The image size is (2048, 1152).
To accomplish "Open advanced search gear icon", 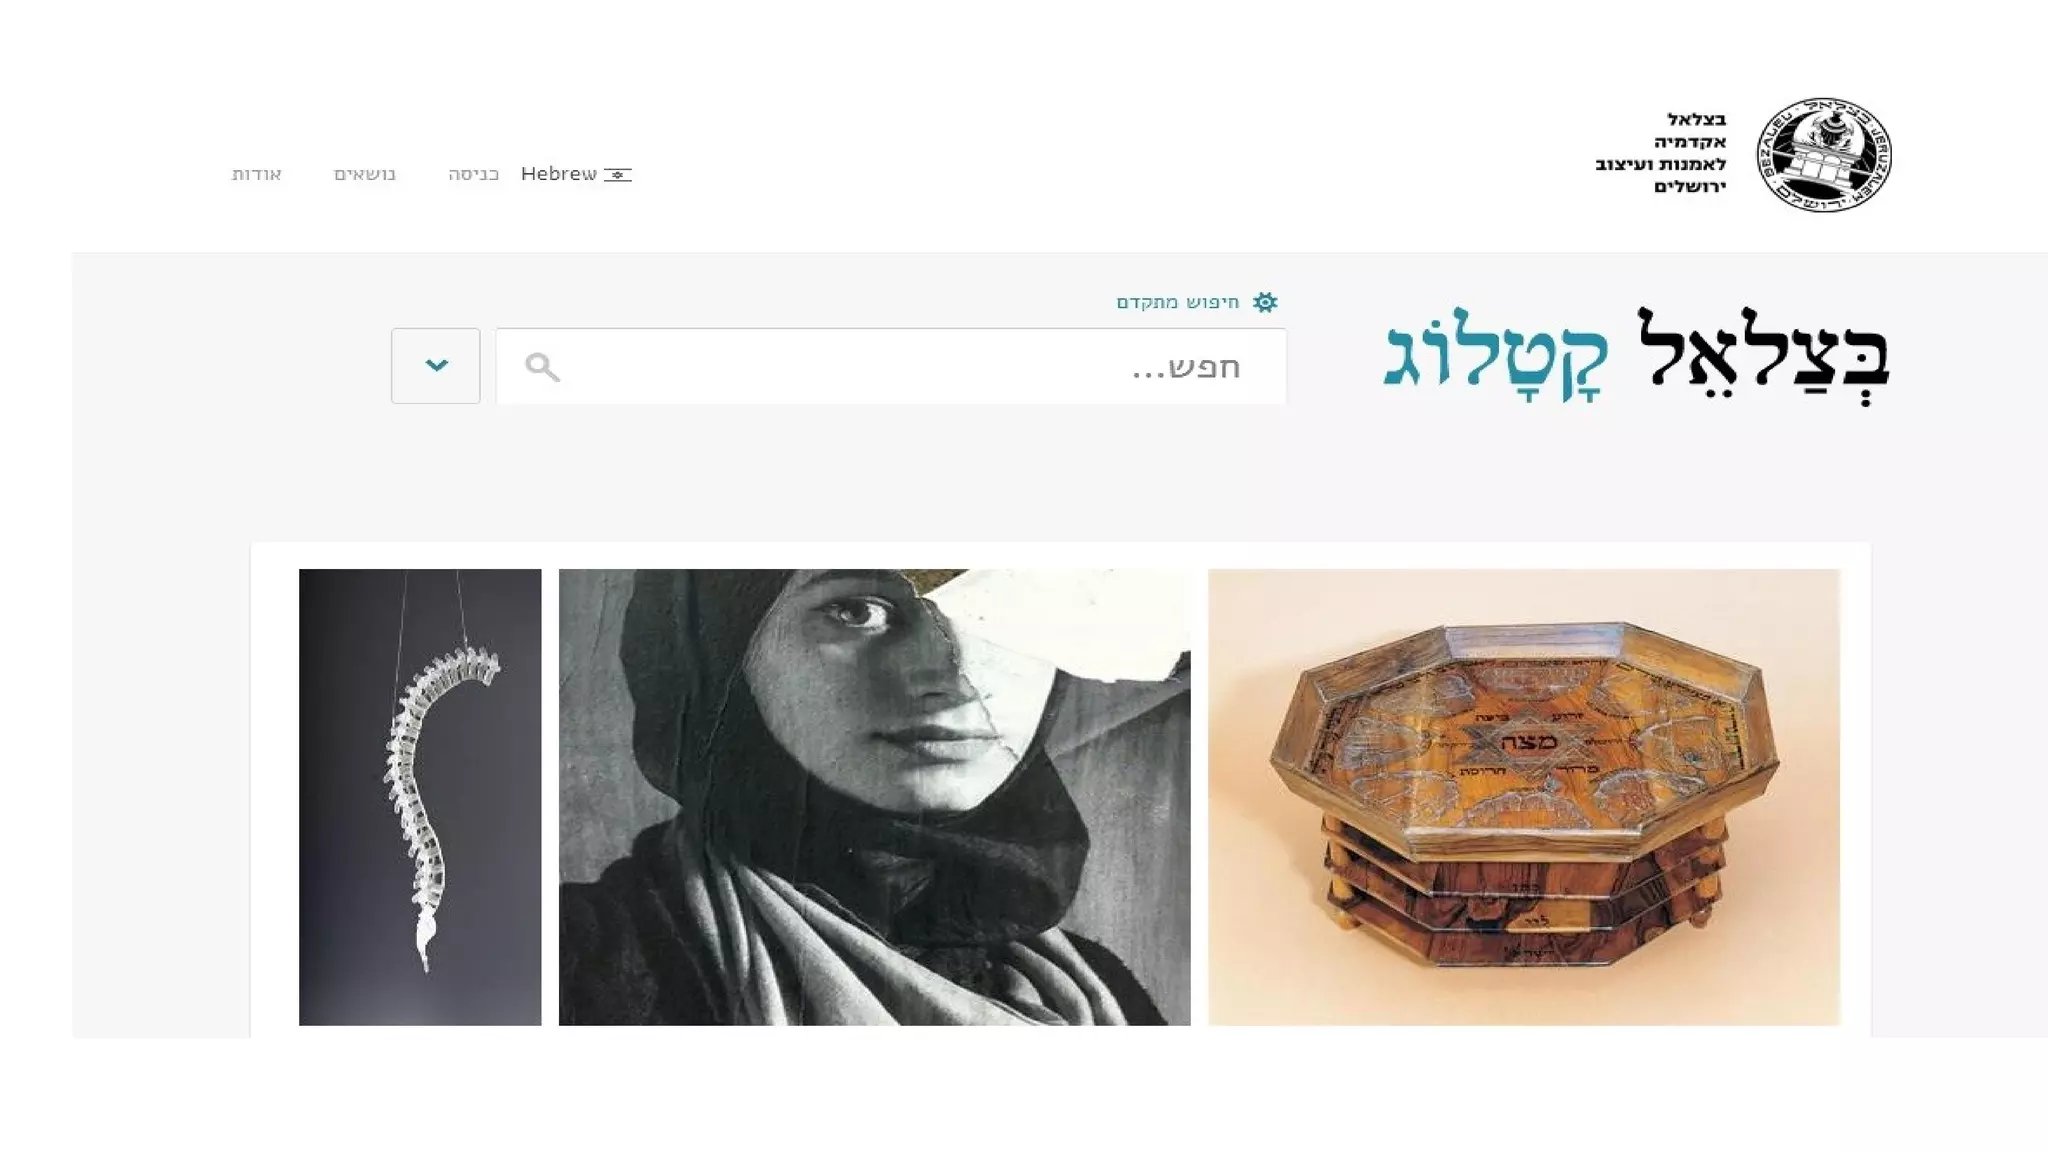I will (x=1265, y=302).
